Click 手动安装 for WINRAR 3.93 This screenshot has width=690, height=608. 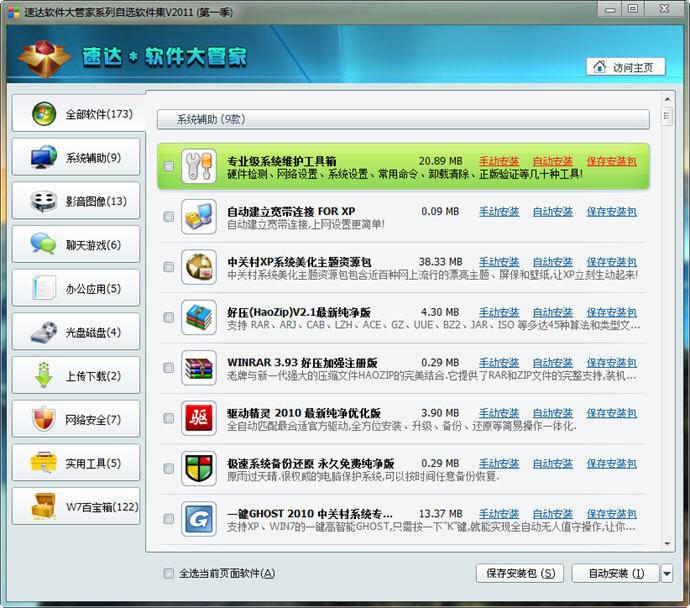(x=499, y=363)
